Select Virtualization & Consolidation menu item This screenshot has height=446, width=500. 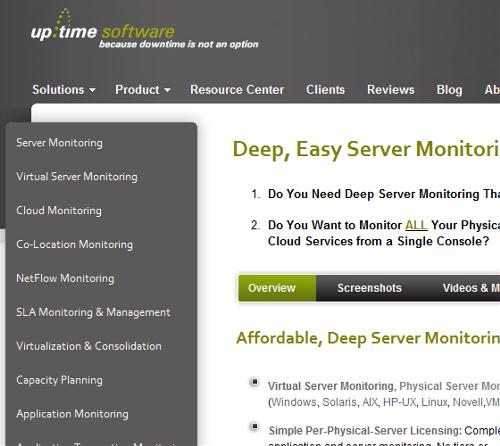pos(89,346)
